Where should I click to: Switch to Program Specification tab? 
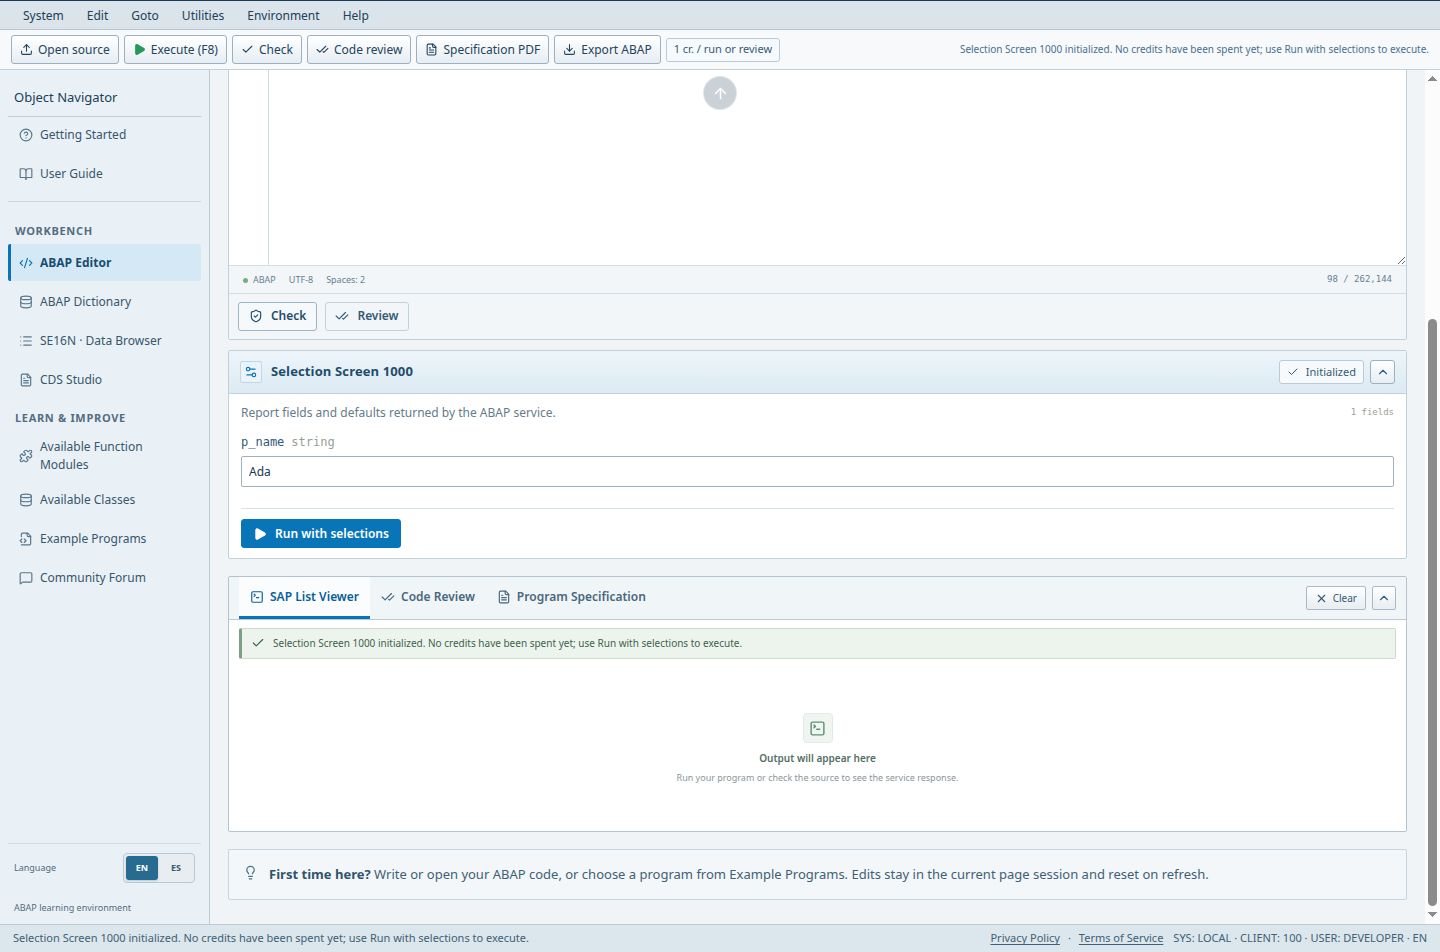pos(572,597)
